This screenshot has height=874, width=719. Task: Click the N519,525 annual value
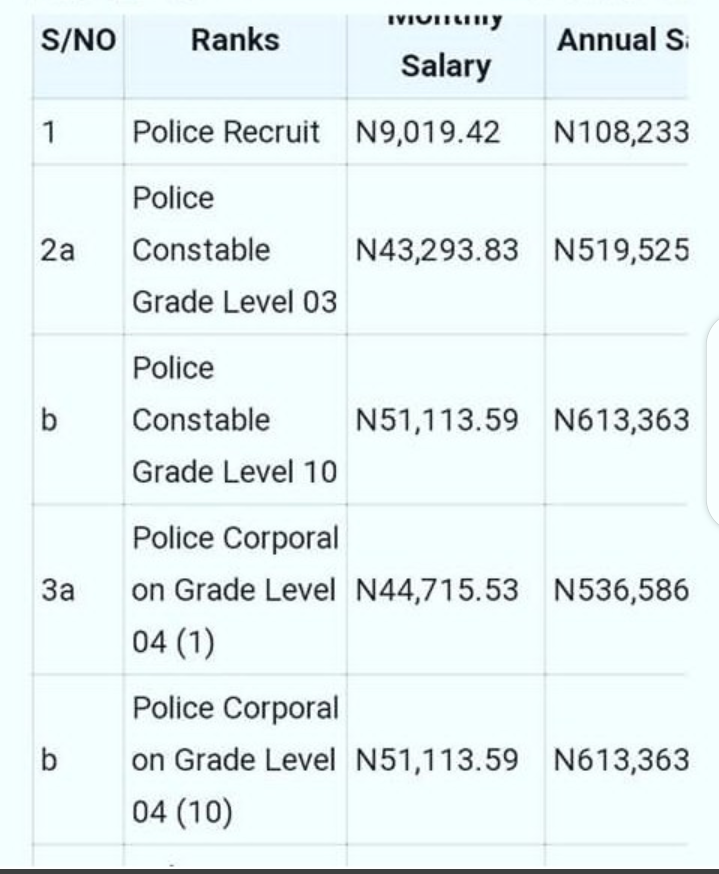pos(621,250)
